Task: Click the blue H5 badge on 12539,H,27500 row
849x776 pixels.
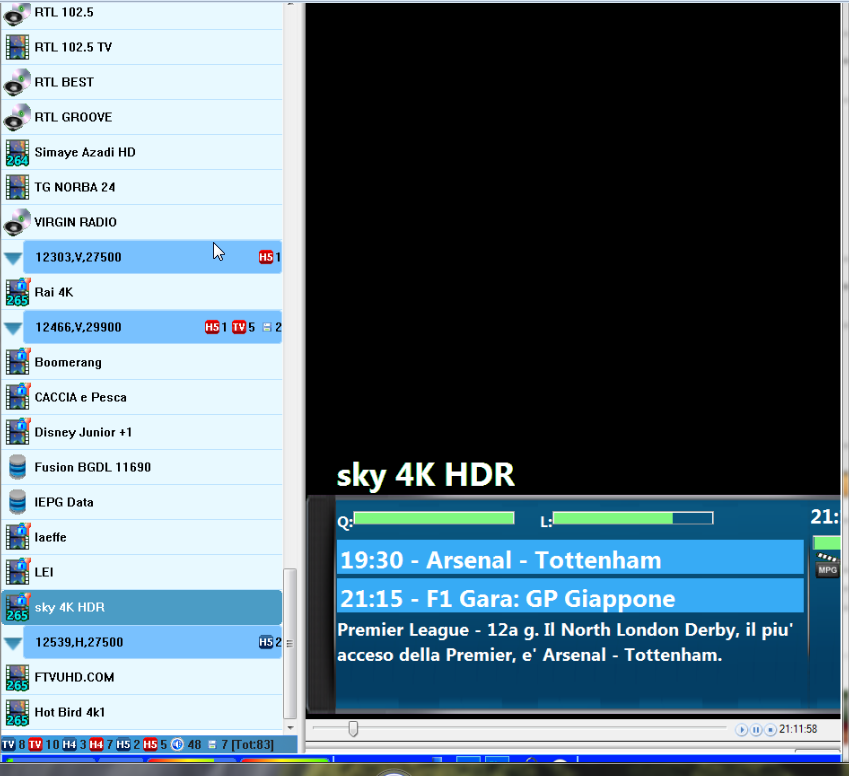Action: (x=266, y=642)
